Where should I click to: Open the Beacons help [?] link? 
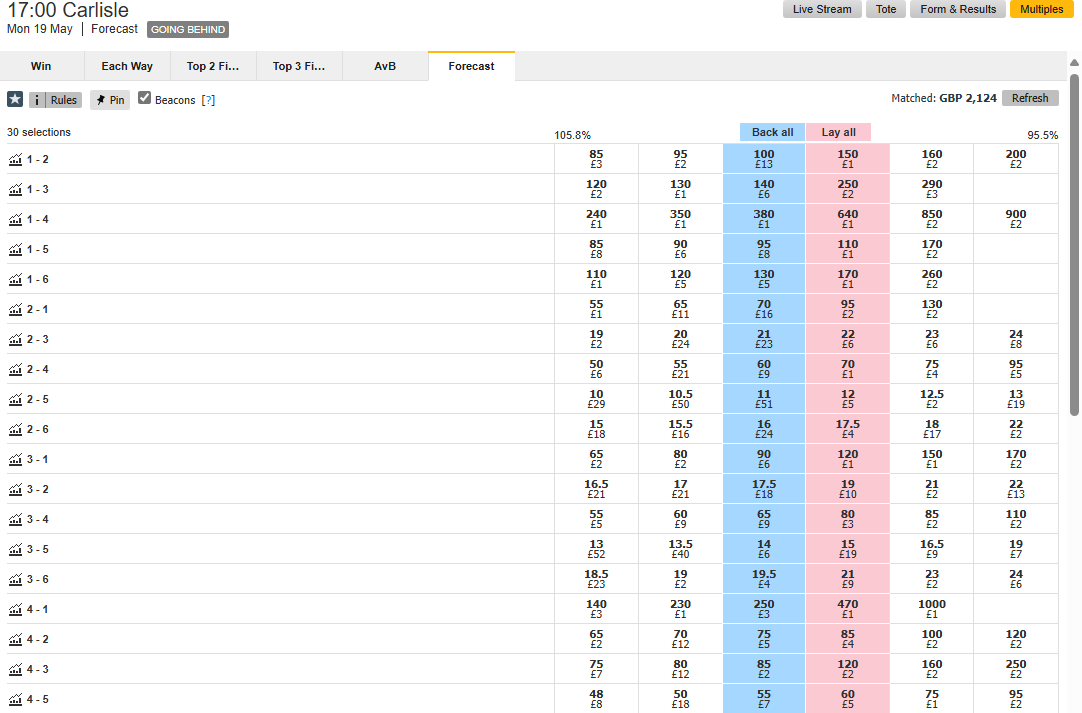(x=208, y=100)
